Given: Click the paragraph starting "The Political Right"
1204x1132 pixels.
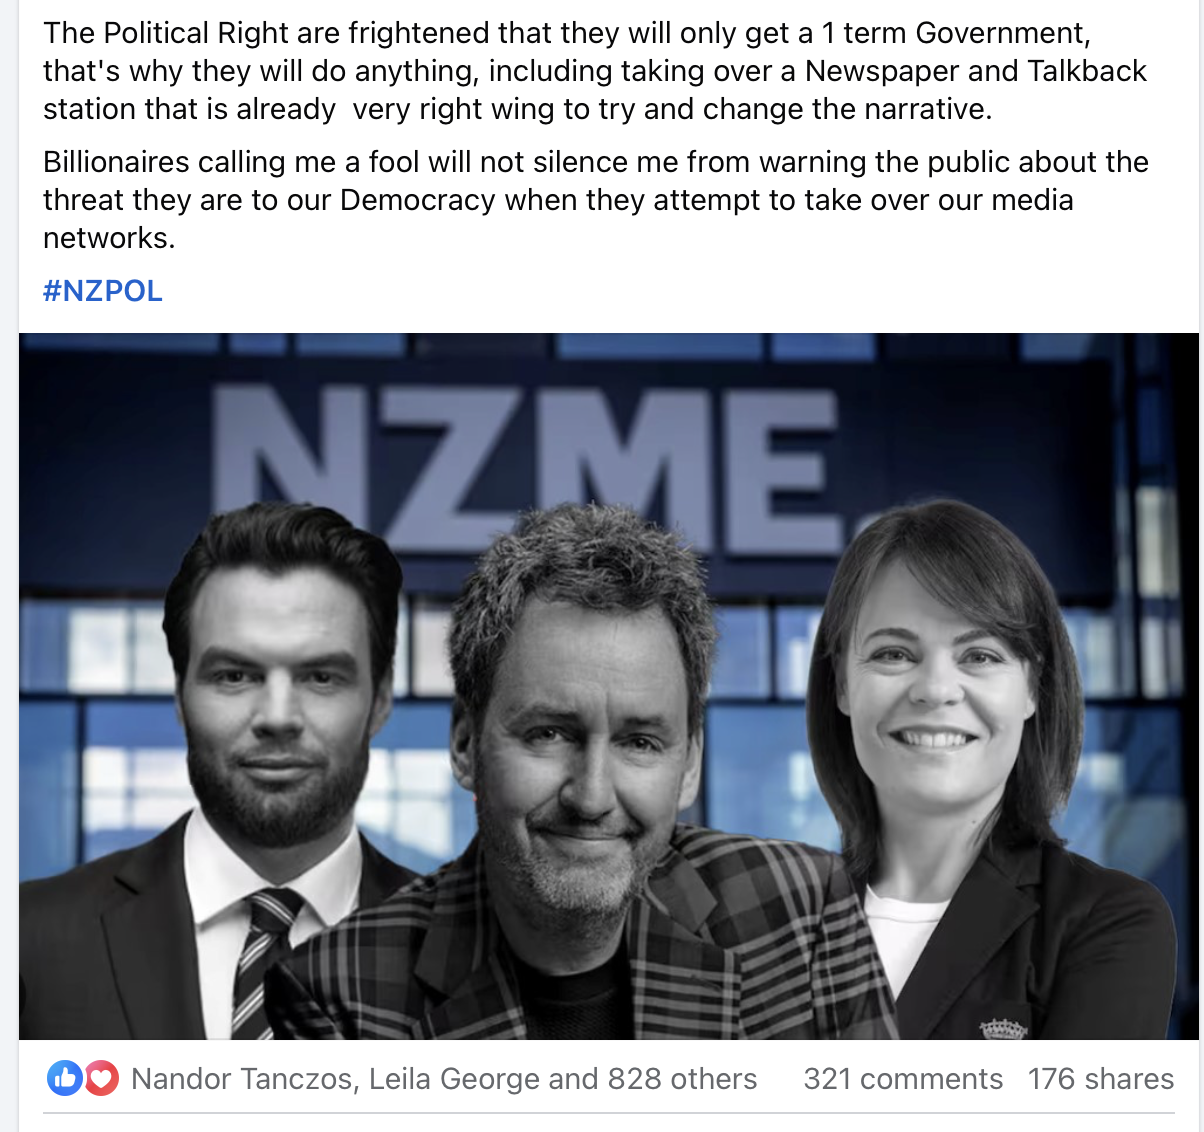Looking at the screenshot, I should pos(595,71).
